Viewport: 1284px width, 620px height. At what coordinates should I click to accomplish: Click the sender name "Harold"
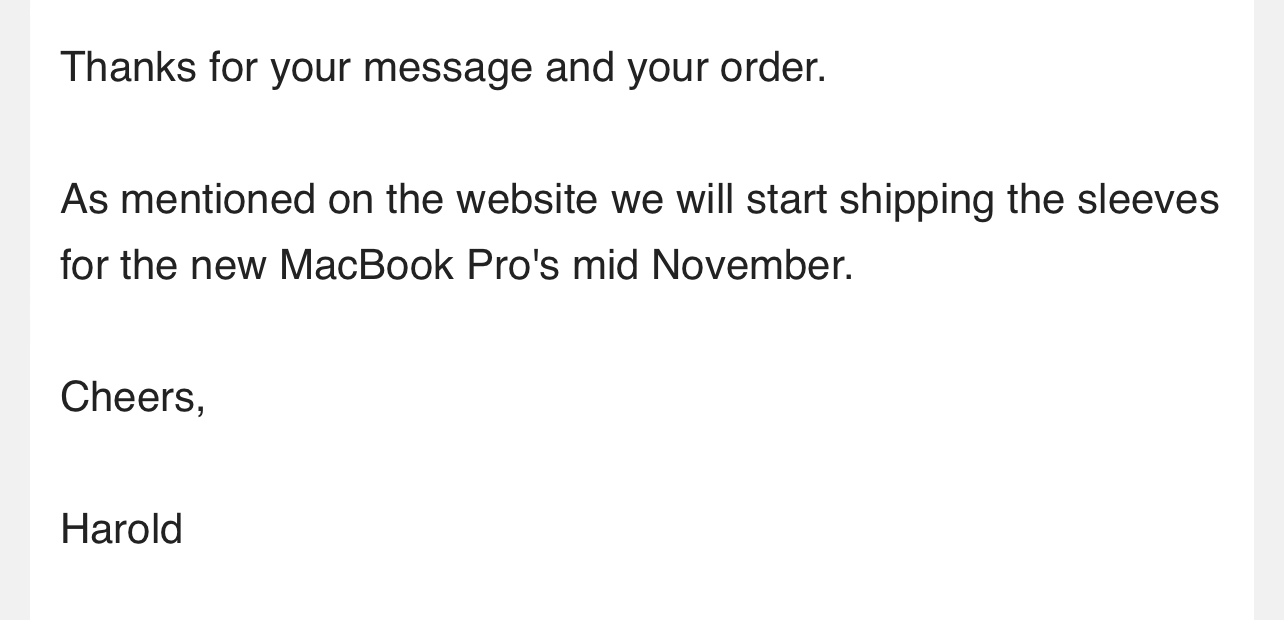(121, 529)
